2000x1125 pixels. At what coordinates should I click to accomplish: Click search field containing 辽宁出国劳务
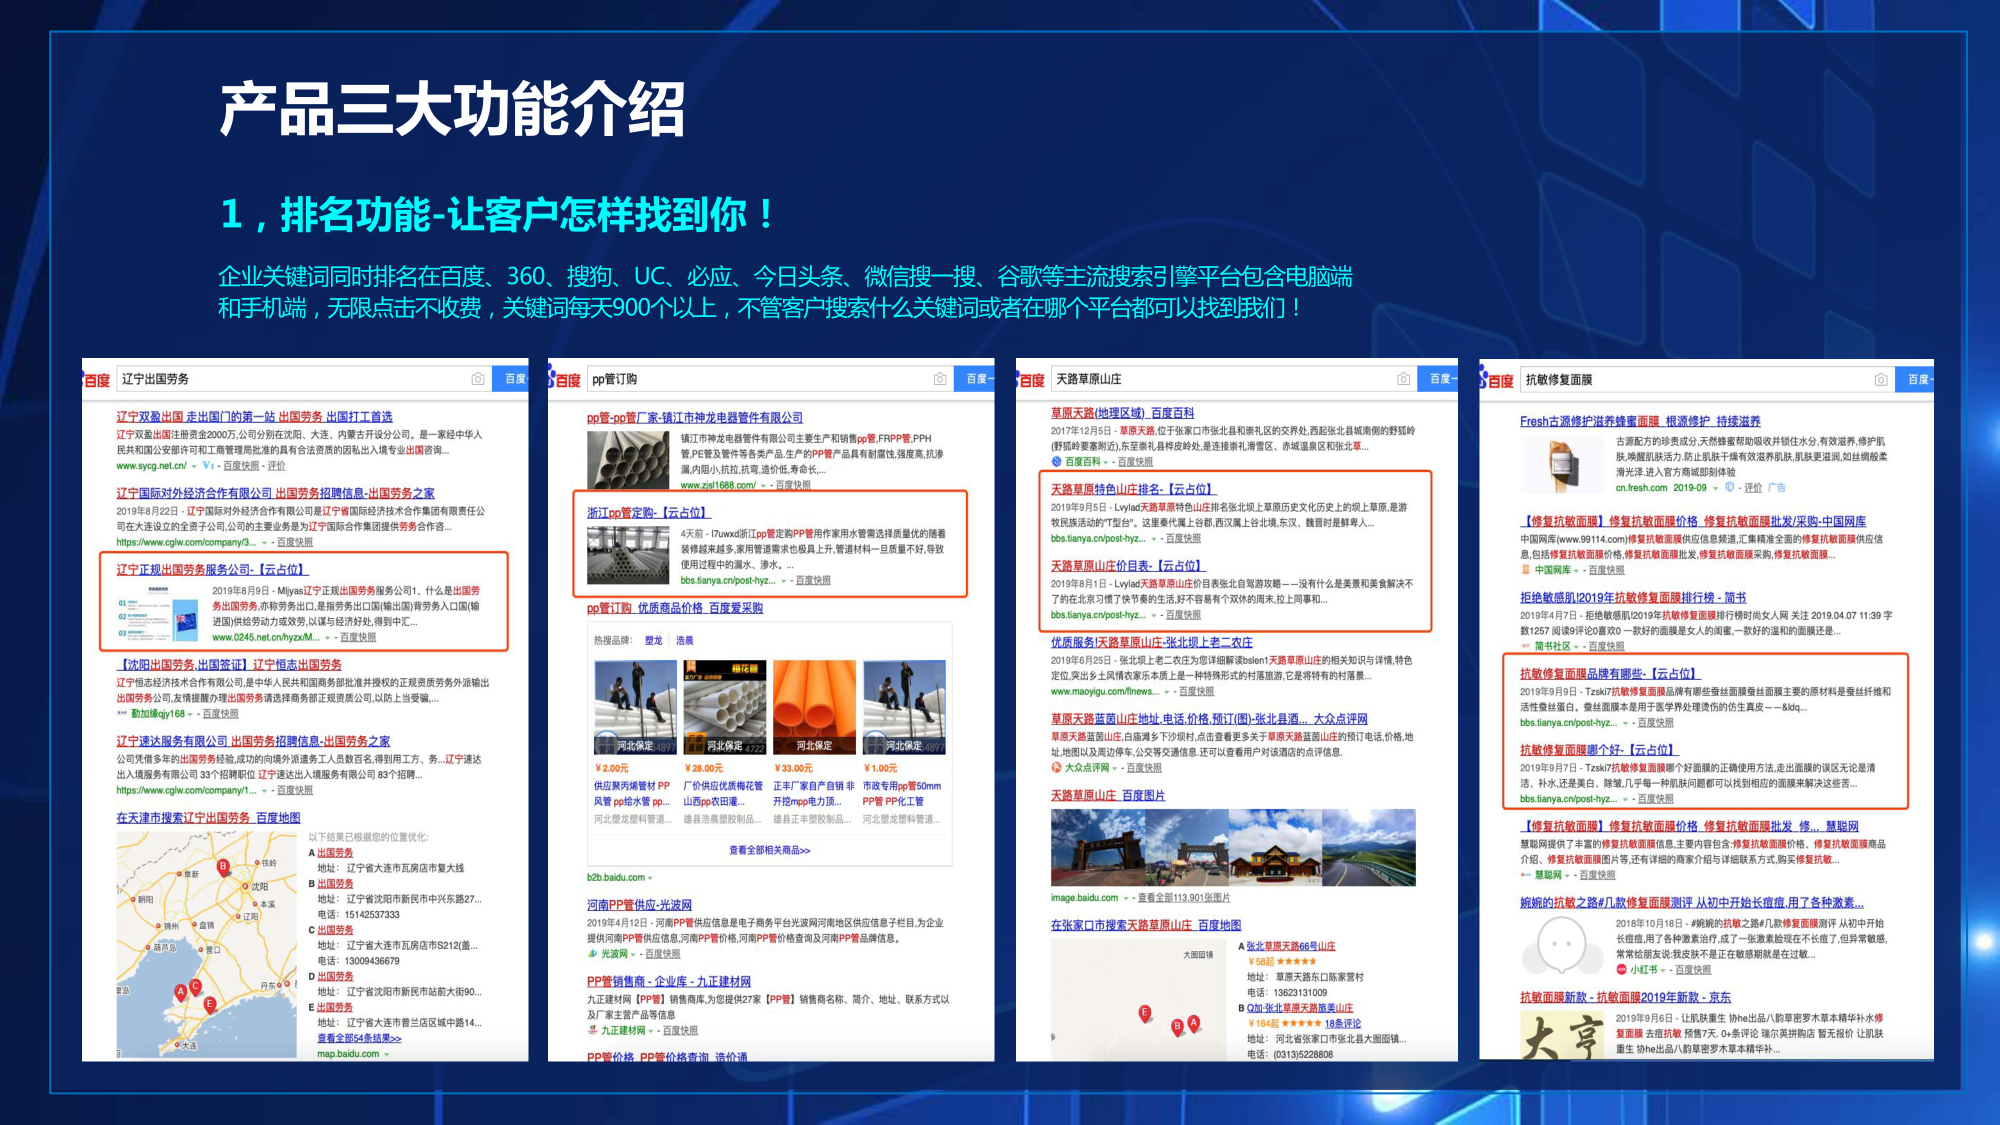point(303,379)
